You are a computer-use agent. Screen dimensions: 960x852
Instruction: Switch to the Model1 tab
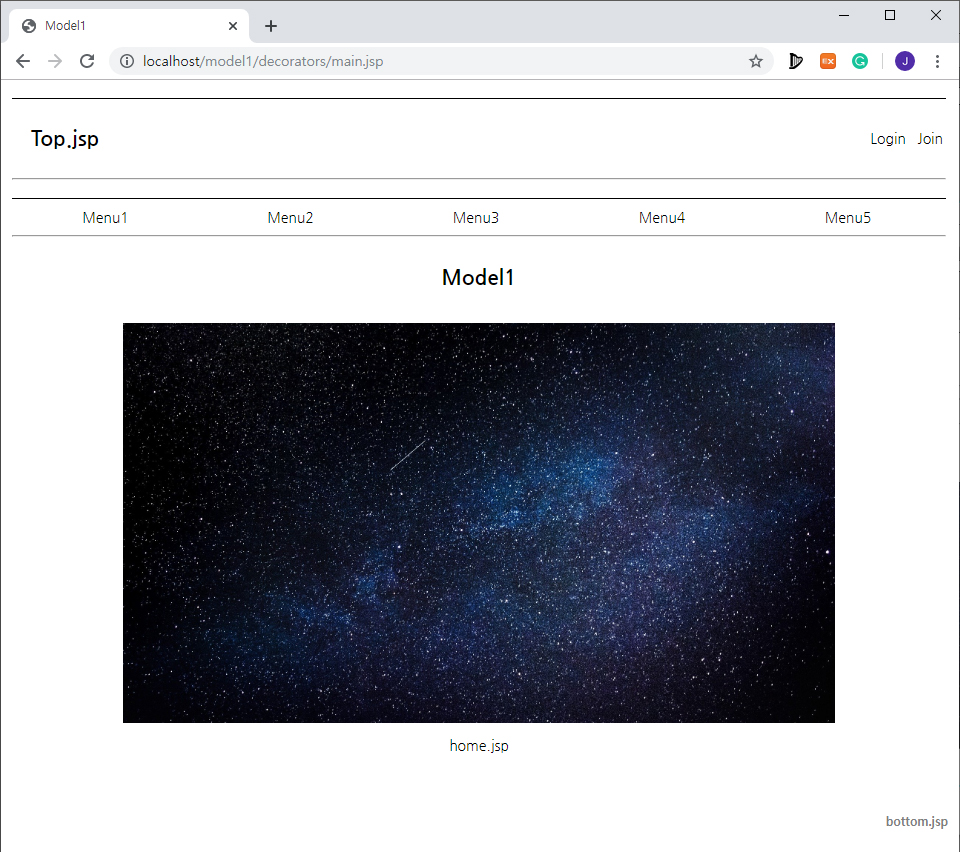pyautogui.click(x=128, y=25)
